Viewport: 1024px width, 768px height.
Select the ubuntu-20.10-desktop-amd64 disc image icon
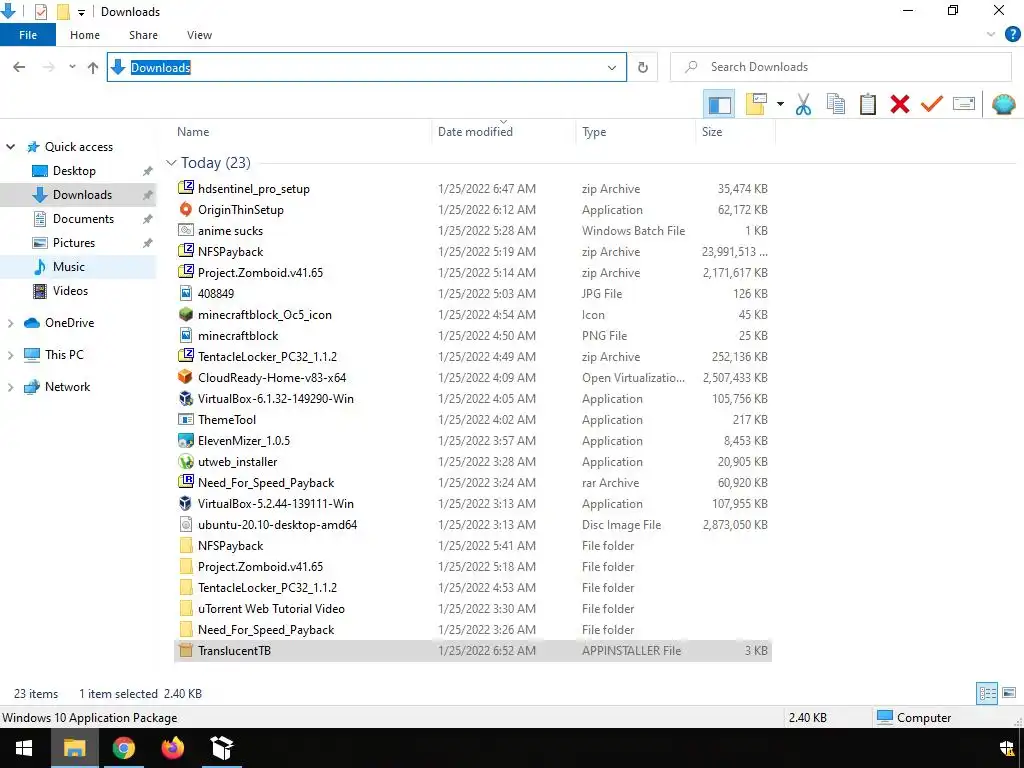point(186,524)
